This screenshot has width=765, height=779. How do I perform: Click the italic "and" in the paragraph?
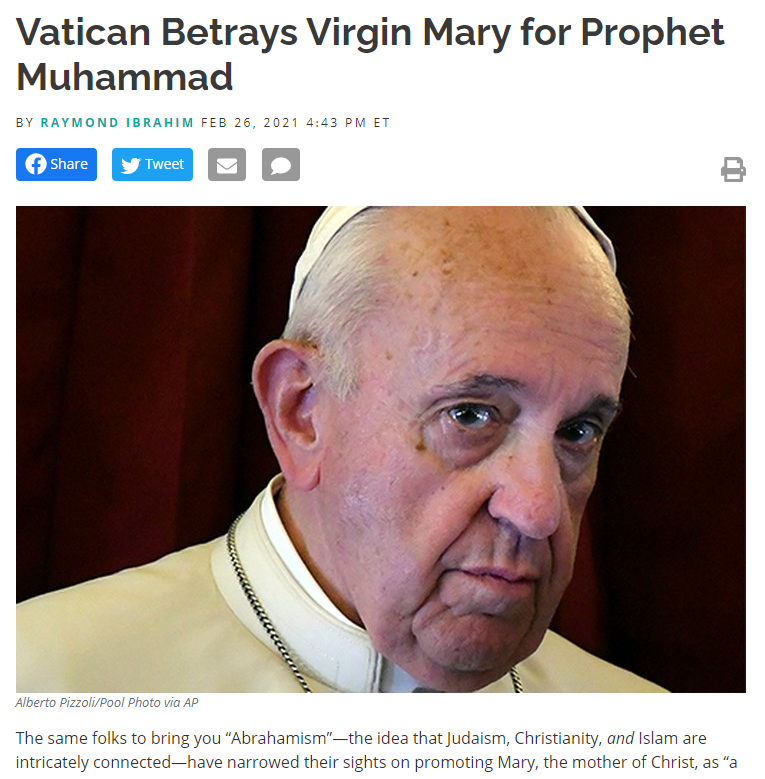(x=620, y=738)
